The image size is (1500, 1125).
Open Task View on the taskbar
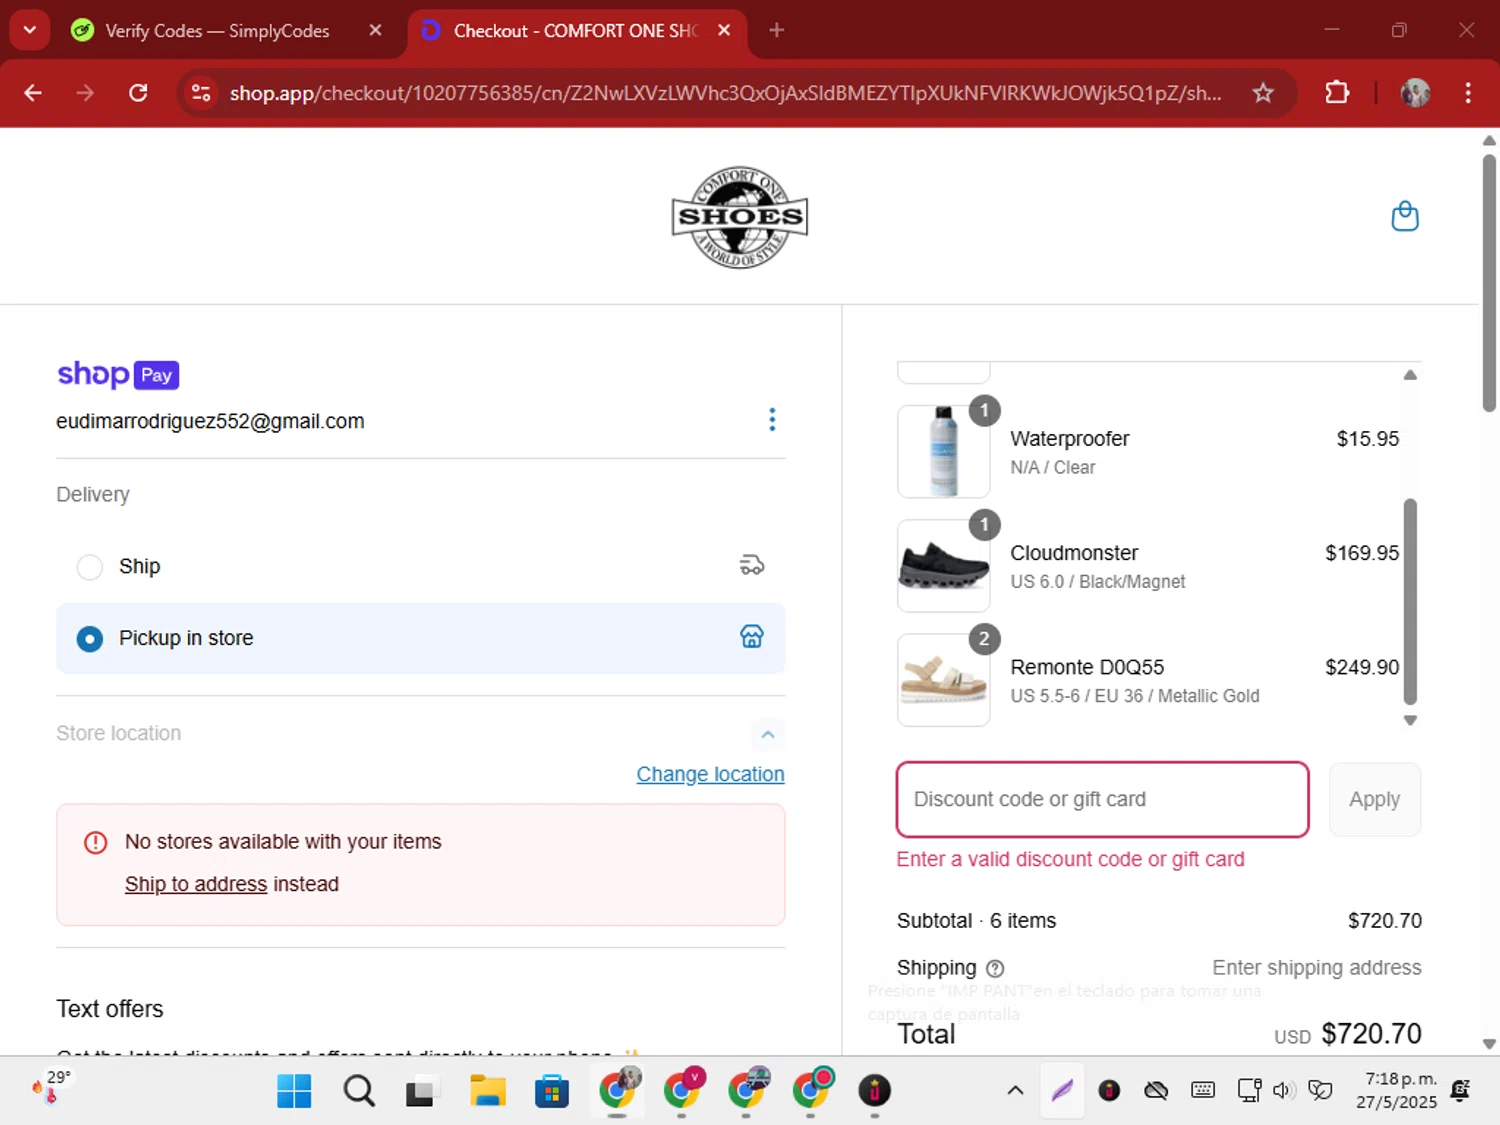(x=421, y=1091)
